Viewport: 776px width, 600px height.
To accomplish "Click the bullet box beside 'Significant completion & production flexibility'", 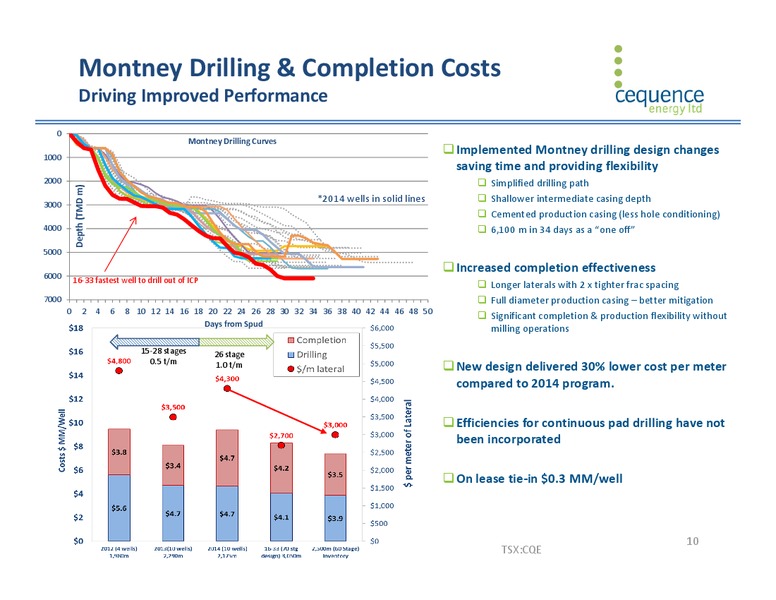I will pyautogui.click(x=482, y=315).
